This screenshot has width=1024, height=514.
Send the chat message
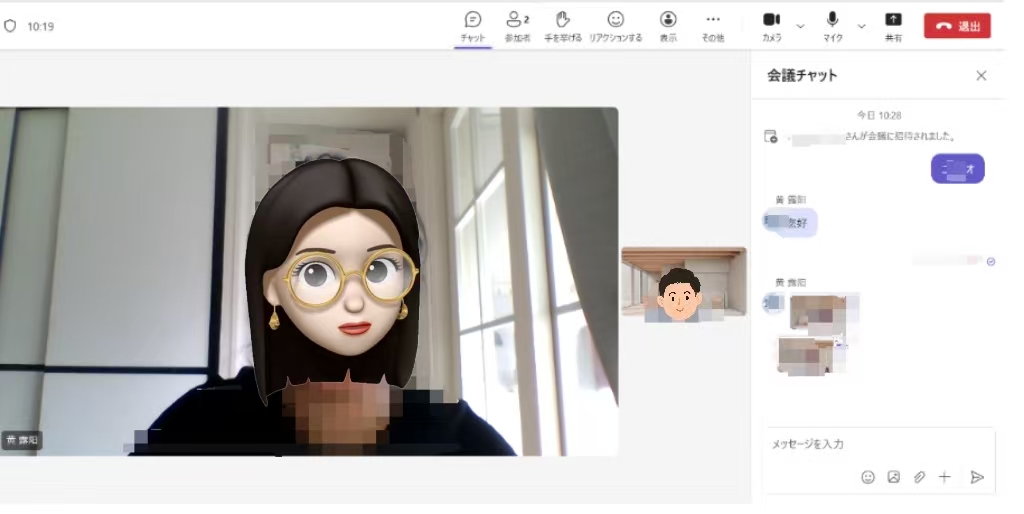977,477
